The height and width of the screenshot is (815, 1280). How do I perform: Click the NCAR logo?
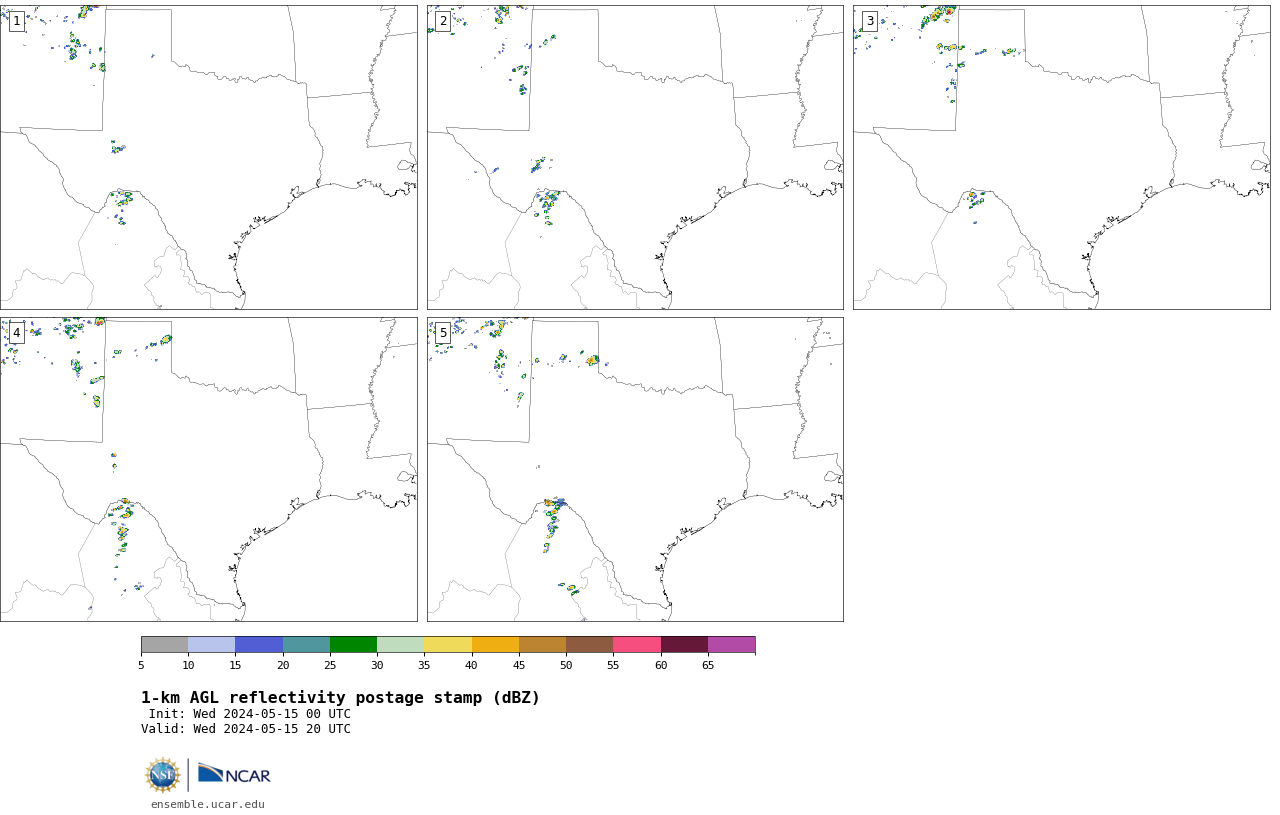234,774
